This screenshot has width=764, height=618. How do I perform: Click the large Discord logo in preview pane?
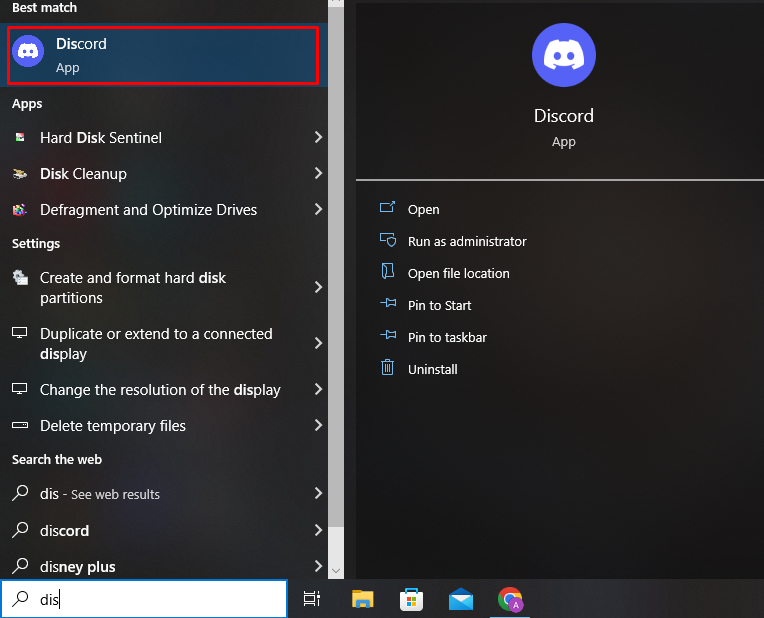click(564, 55)
